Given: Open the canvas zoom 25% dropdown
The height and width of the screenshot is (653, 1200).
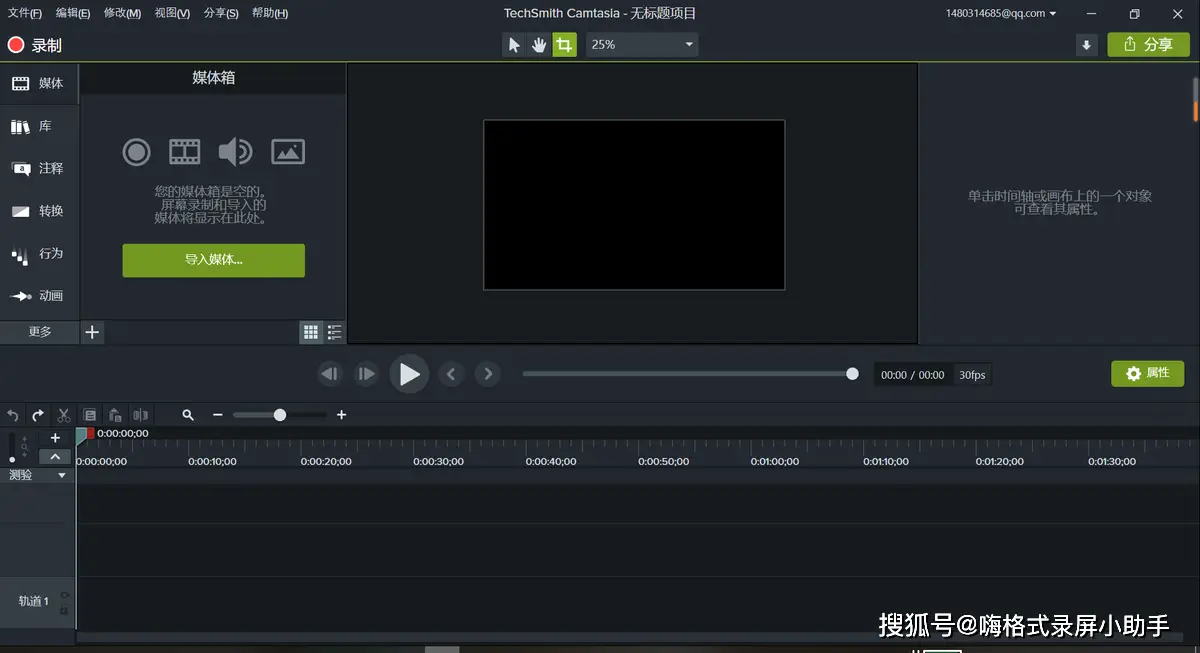Looking at the screenshot, I should 642,45.
